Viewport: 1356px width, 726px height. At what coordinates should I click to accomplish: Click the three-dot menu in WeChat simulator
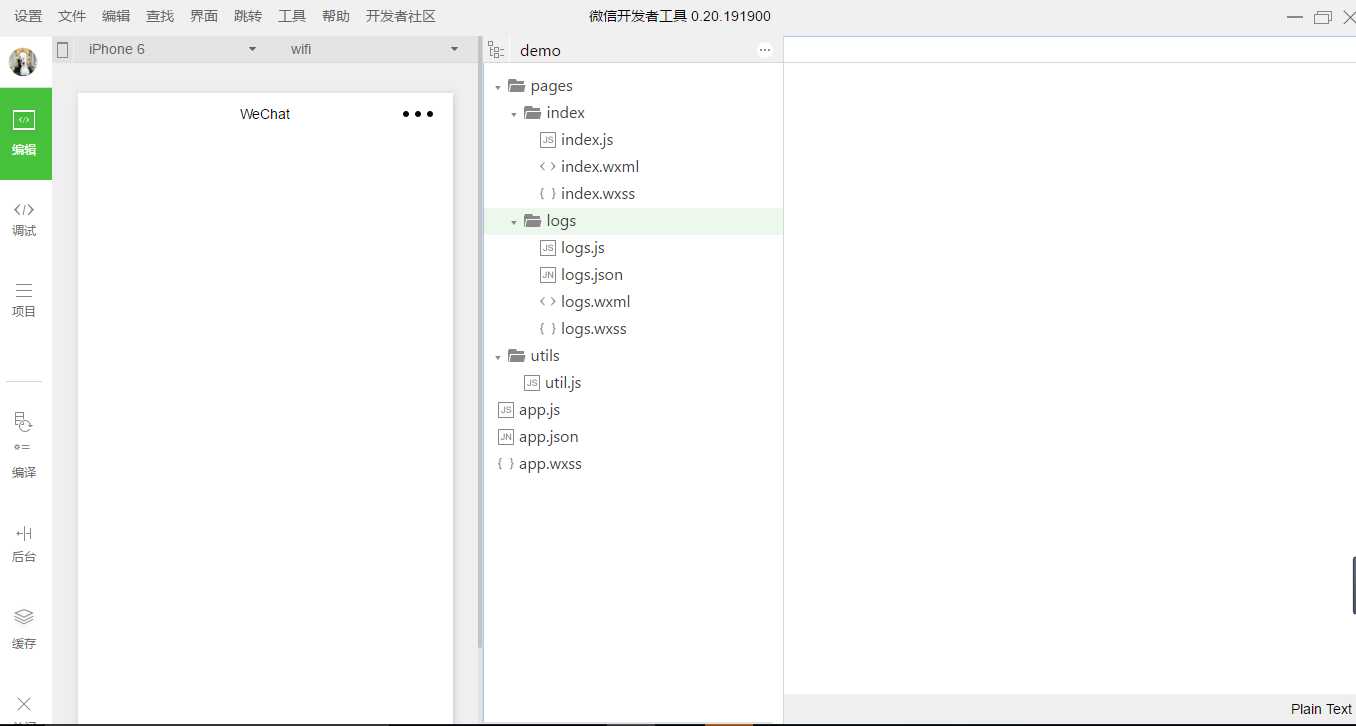point(418,114)
